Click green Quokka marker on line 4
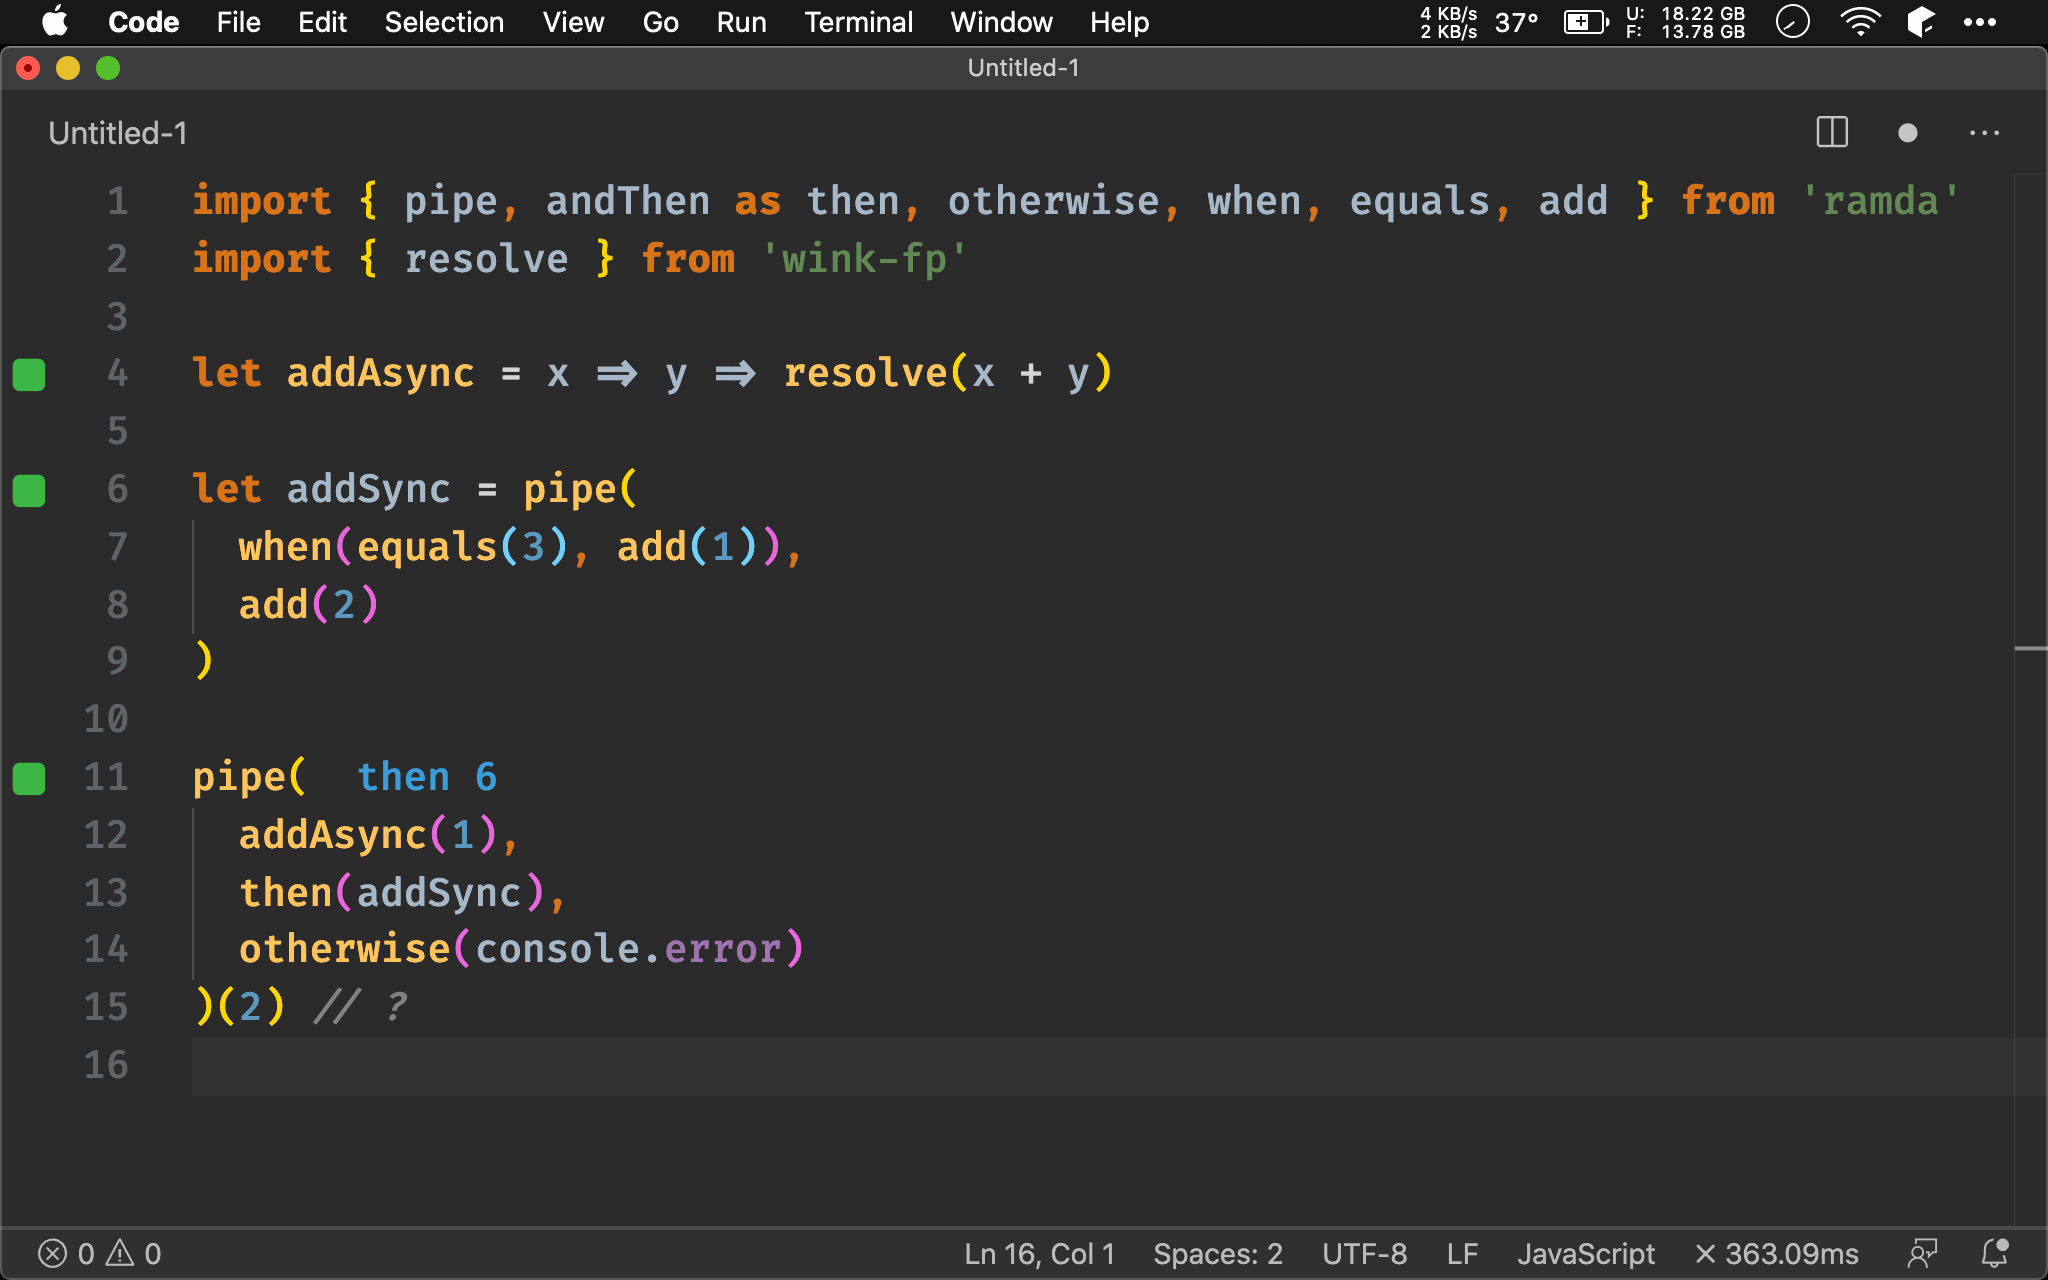The width and height of the screenshot is (2048, 1280). pyautogui.click(x=29, y=374)
